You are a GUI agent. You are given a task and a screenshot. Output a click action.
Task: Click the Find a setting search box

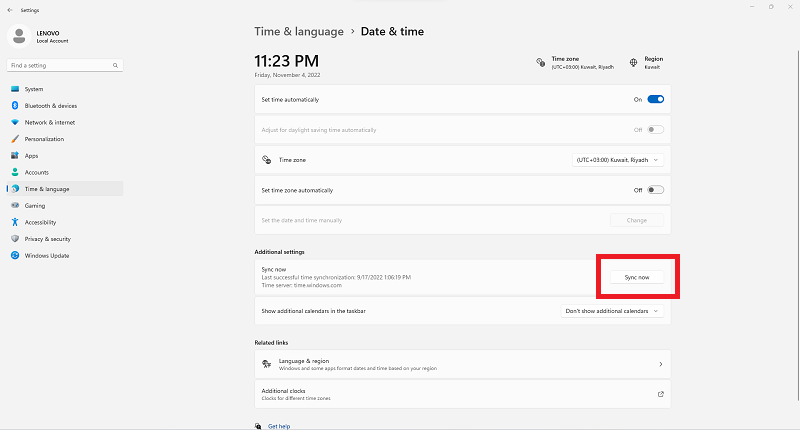pyautogui.click(x=62, y=66)
